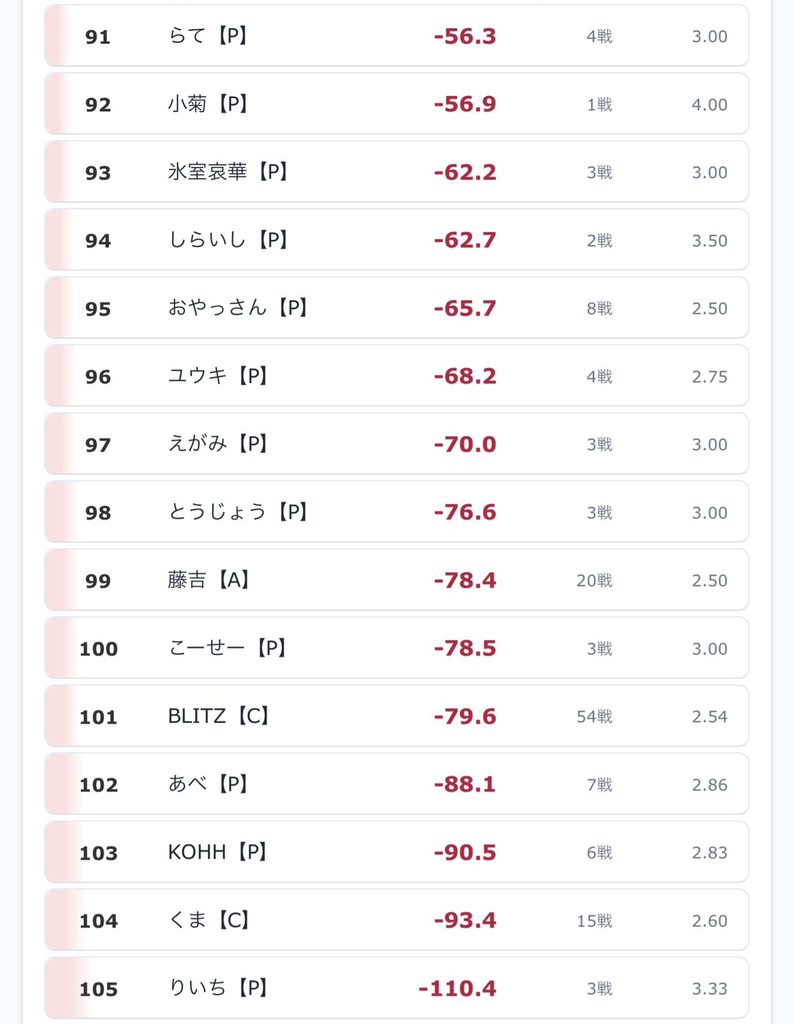793x1024 pixels.
Task: Open 藤吉【A】 player entry
Action: 396,580
